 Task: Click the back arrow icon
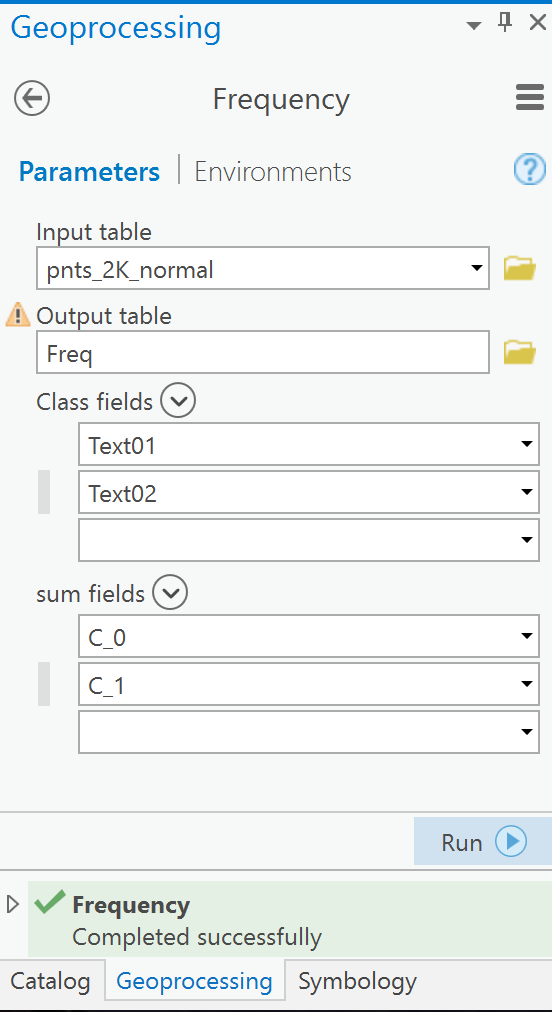(32, 99)
